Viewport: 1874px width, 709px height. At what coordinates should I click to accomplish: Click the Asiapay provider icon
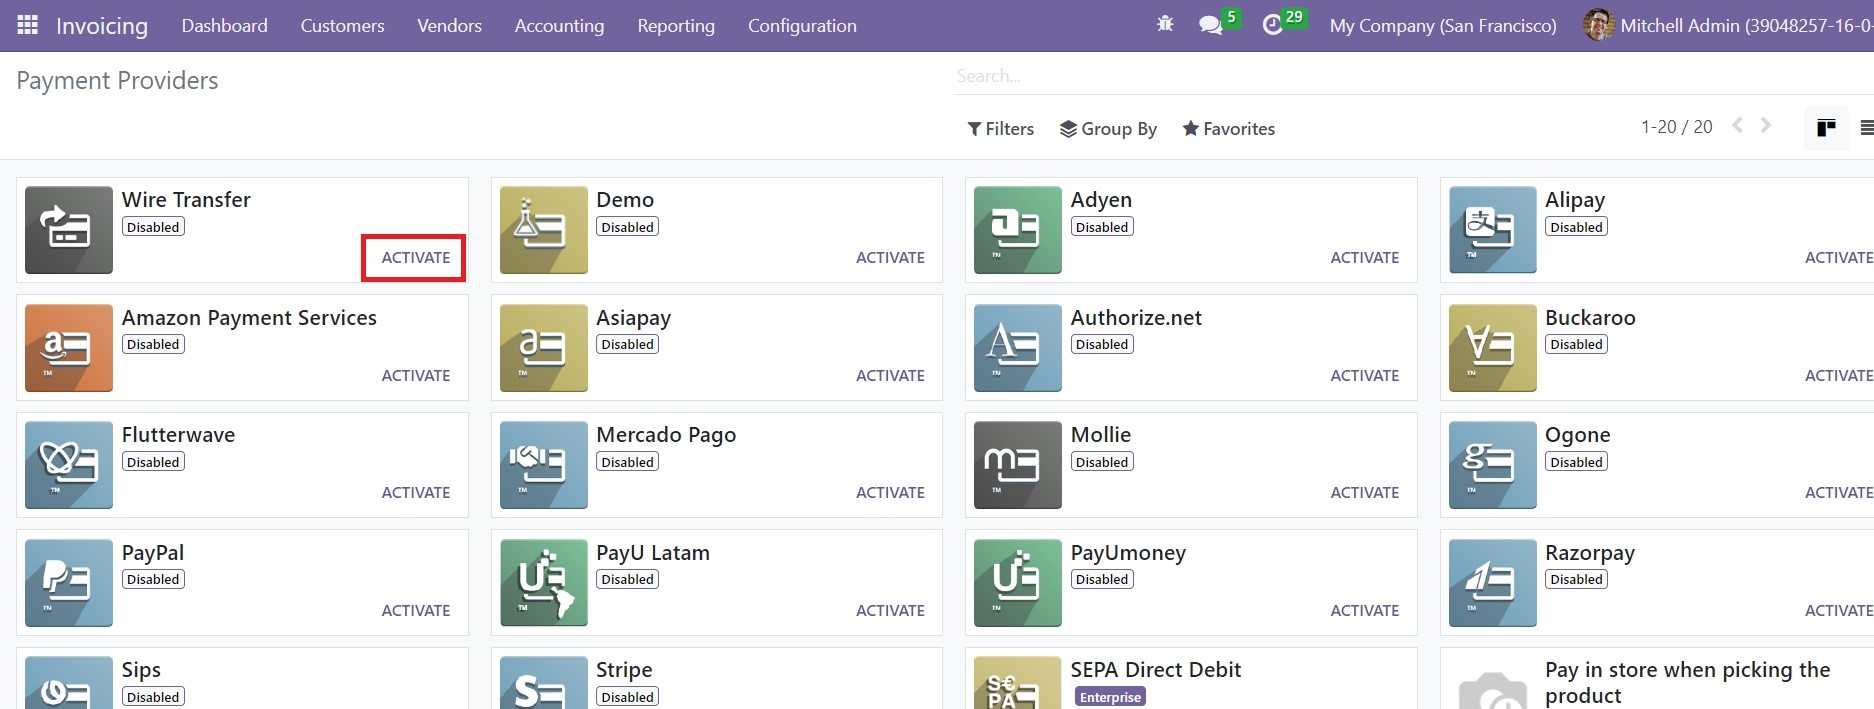coord(543,348)
